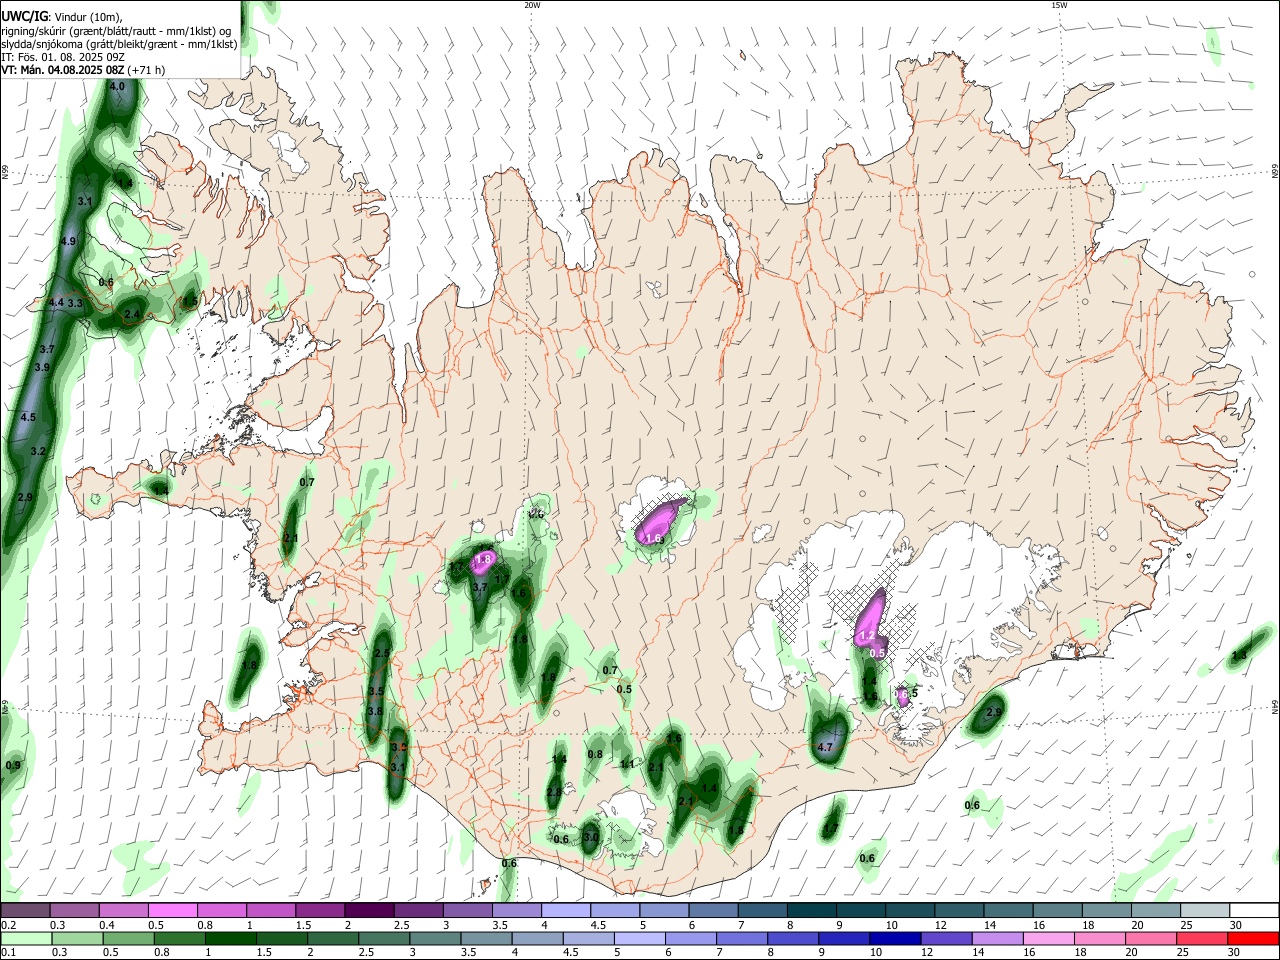Click the '3.8' precipitation value
The height and width of the screenshot is (960, 1280).
tap(375, 711)
